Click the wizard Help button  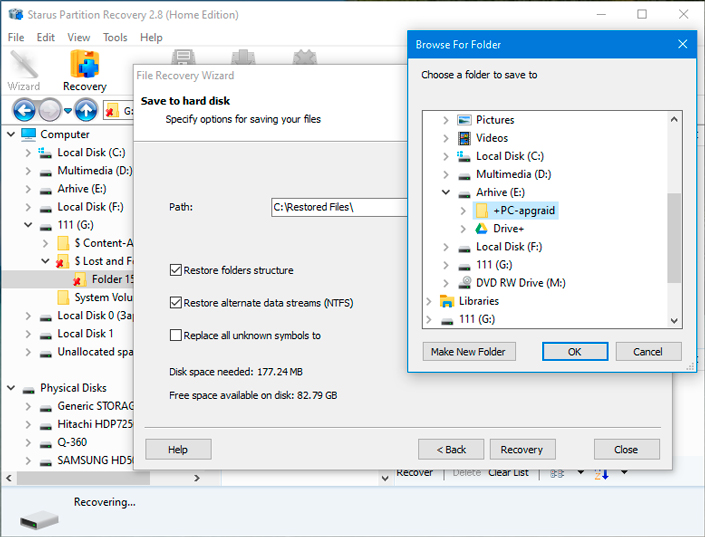coord(178,449)
